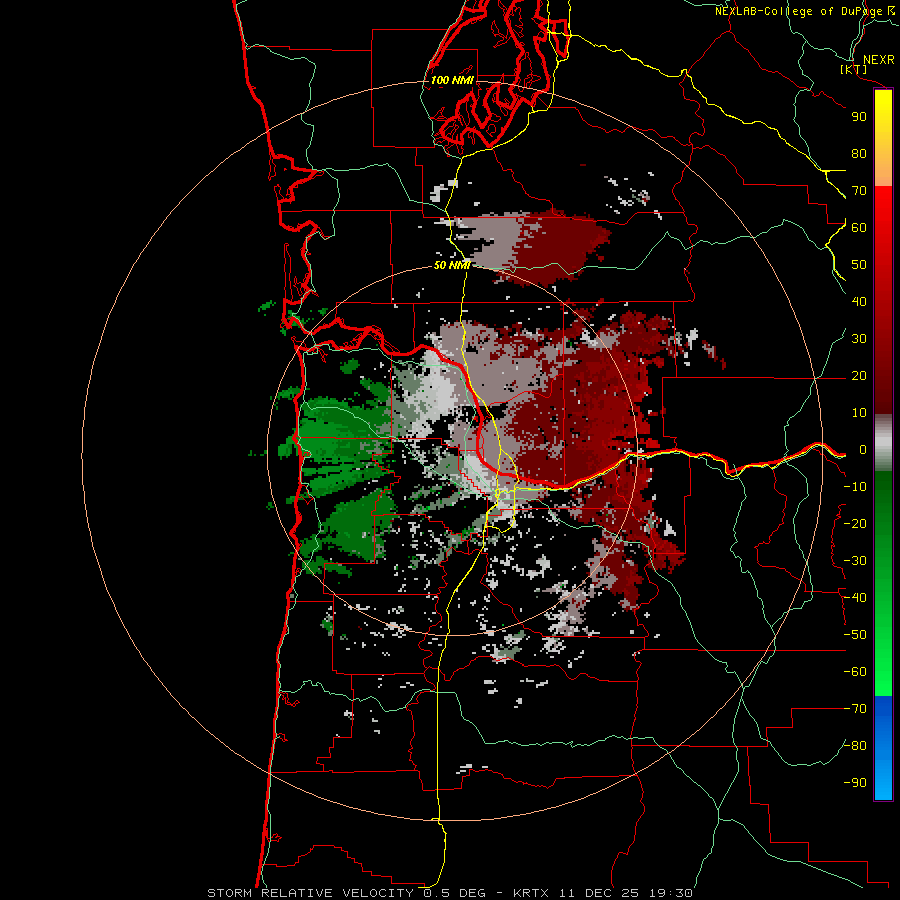Screen dimensions: 900x900
Task: Click the 40 value on the velocity scale
Action: pyautogui.click(x=859, y=302)
